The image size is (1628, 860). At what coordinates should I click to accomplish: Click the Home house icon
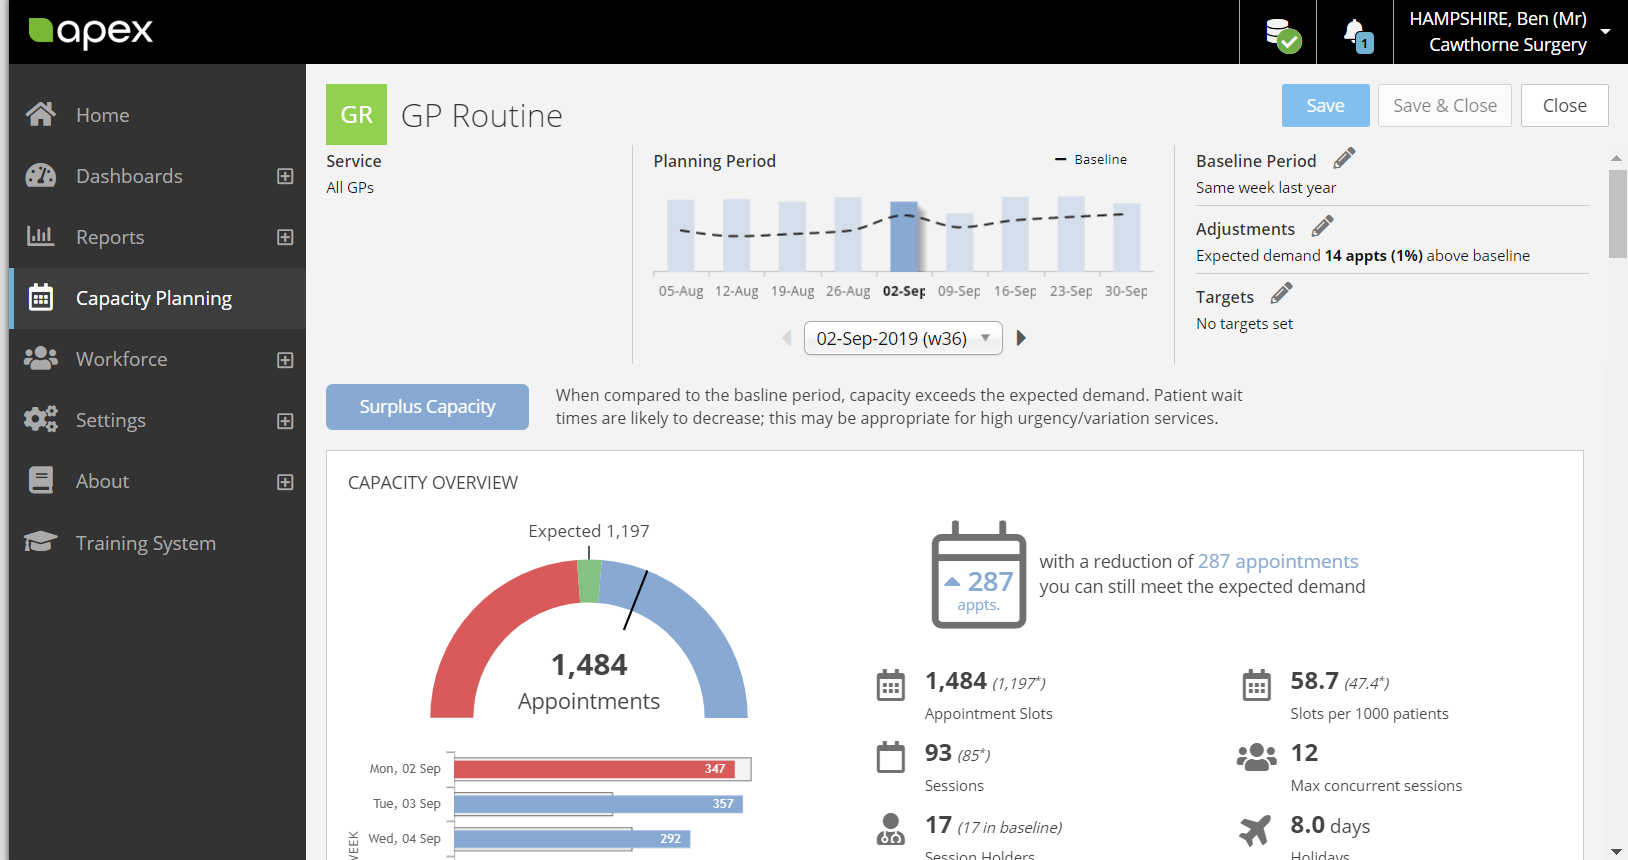[41, 115]
